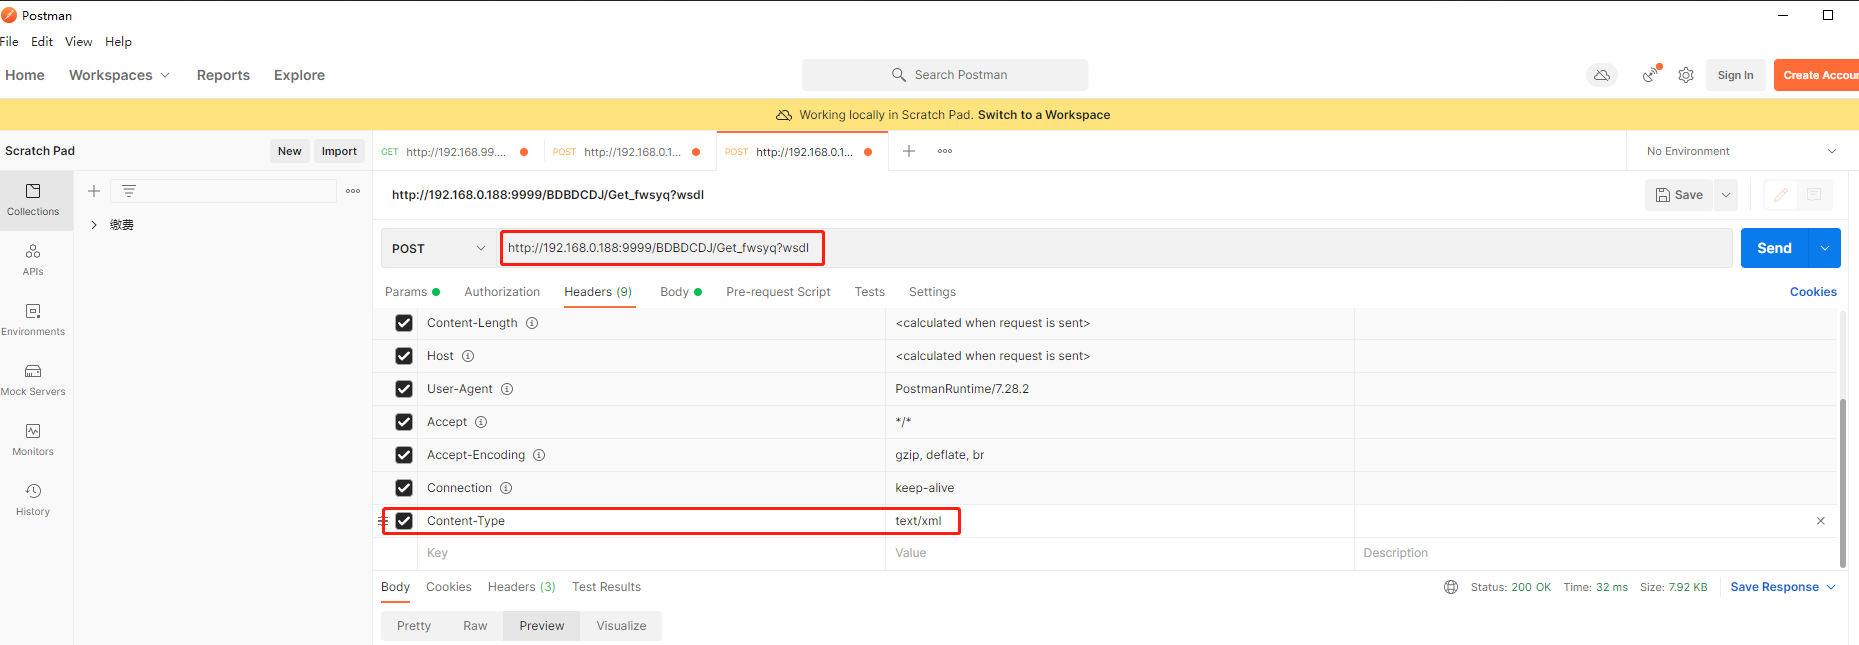Switch to the Authorization tab

pos(502,292)
